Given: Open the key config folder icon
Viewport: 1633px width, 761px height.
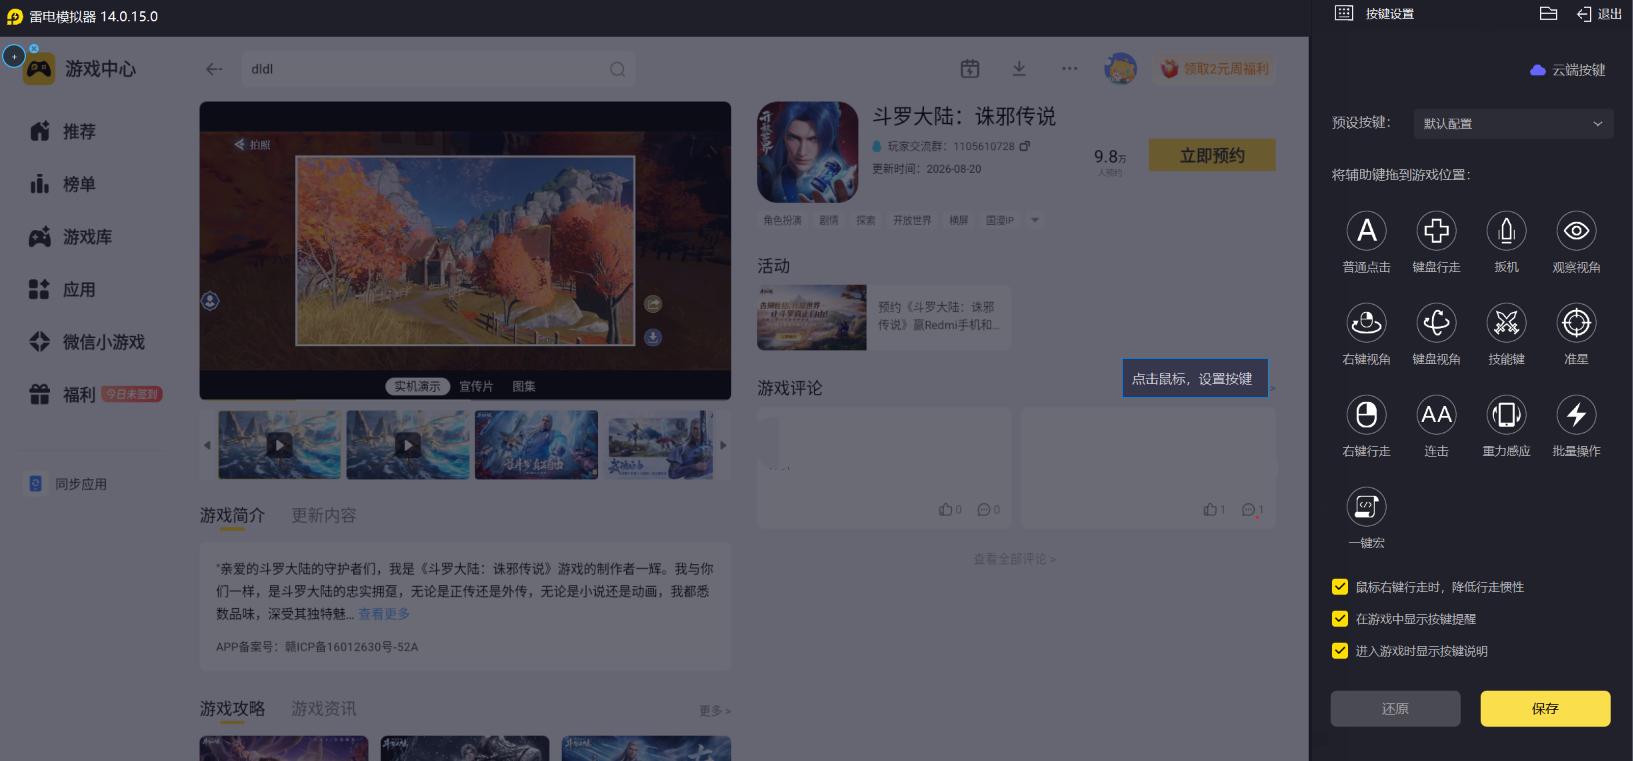Looking at the screenshot, I should pos(1548,13).
